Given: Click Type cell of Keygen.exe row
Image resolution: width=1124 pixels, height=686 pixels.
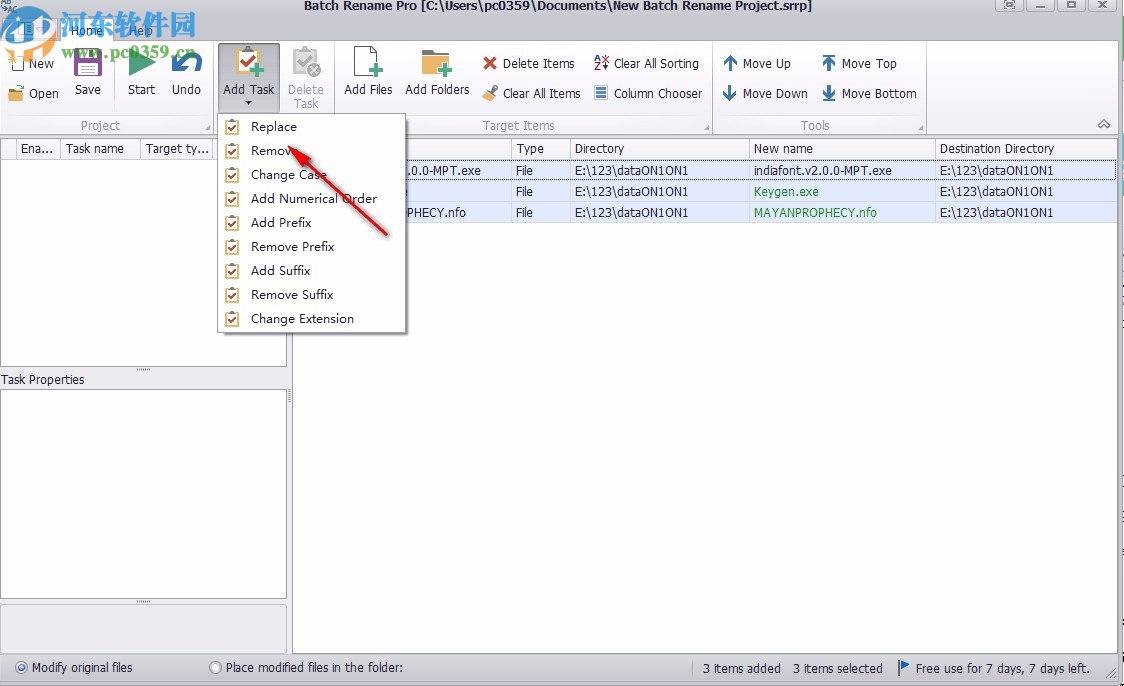Looking at the screenshot, I should tap(540, 191).
